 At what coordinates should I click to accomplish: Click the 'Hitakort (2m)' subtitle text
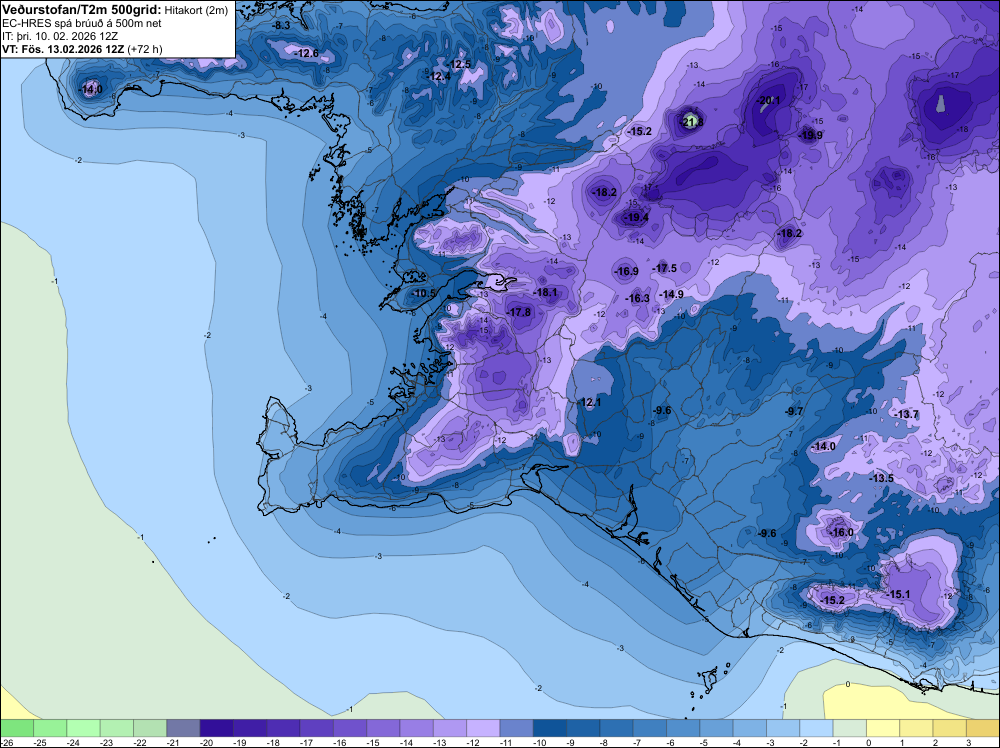(x=196, y=10)
